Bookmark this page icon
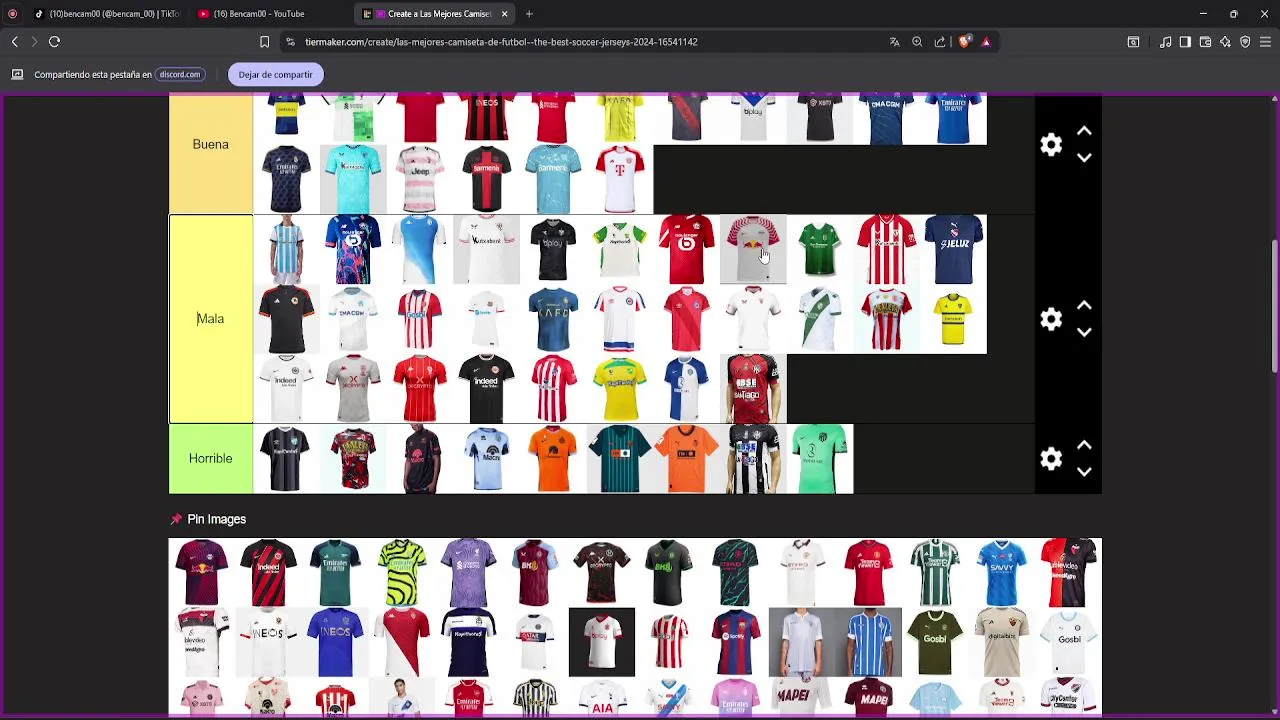The width and height of the screenshot is (1280, 720). point(264,42)
